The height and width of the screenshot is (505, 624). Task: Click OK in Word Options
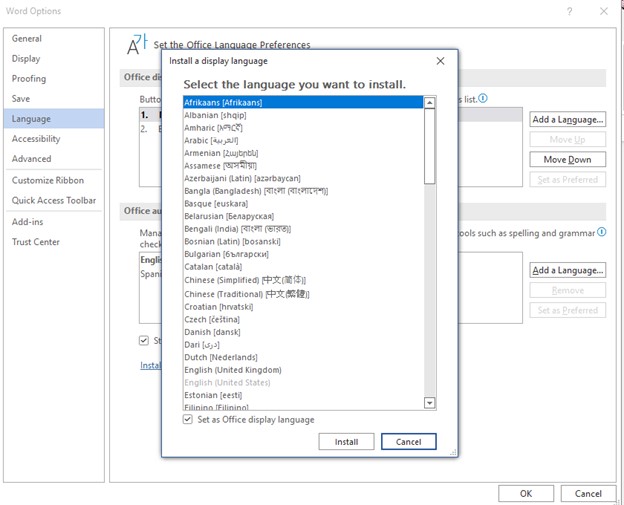coord(526,493)
